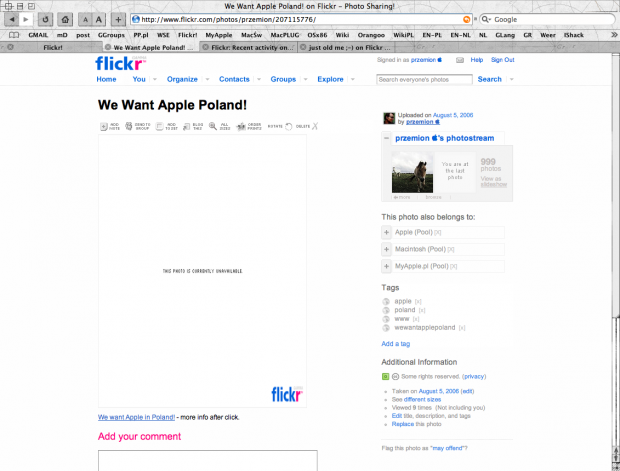
Task: Switch to the Flickr! tab
Action: click(x=52, y=47)
